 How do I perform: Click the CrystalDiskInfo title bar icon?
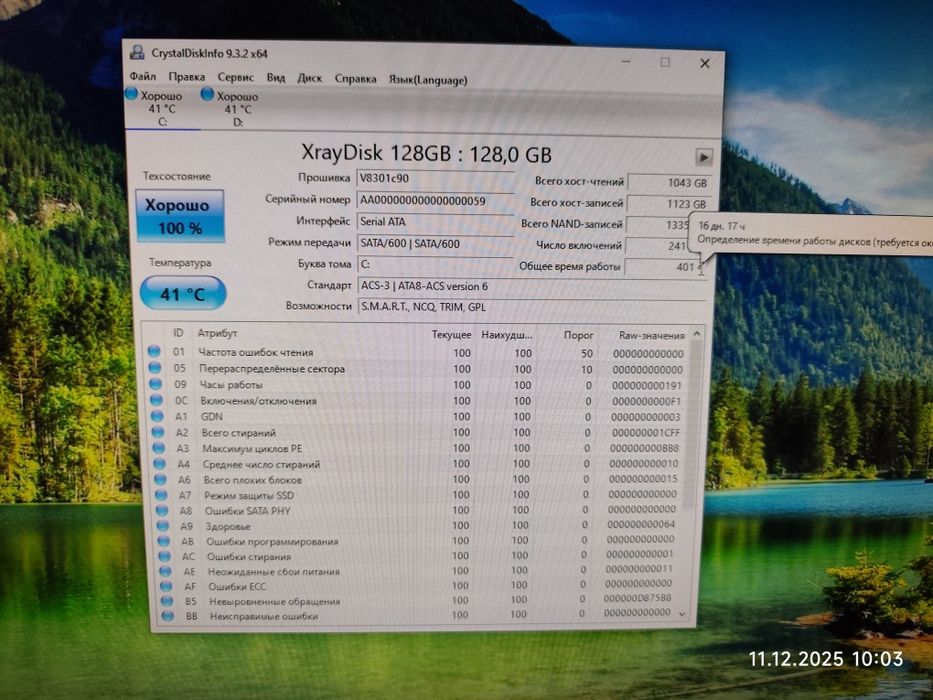click(x=137, y=52)
